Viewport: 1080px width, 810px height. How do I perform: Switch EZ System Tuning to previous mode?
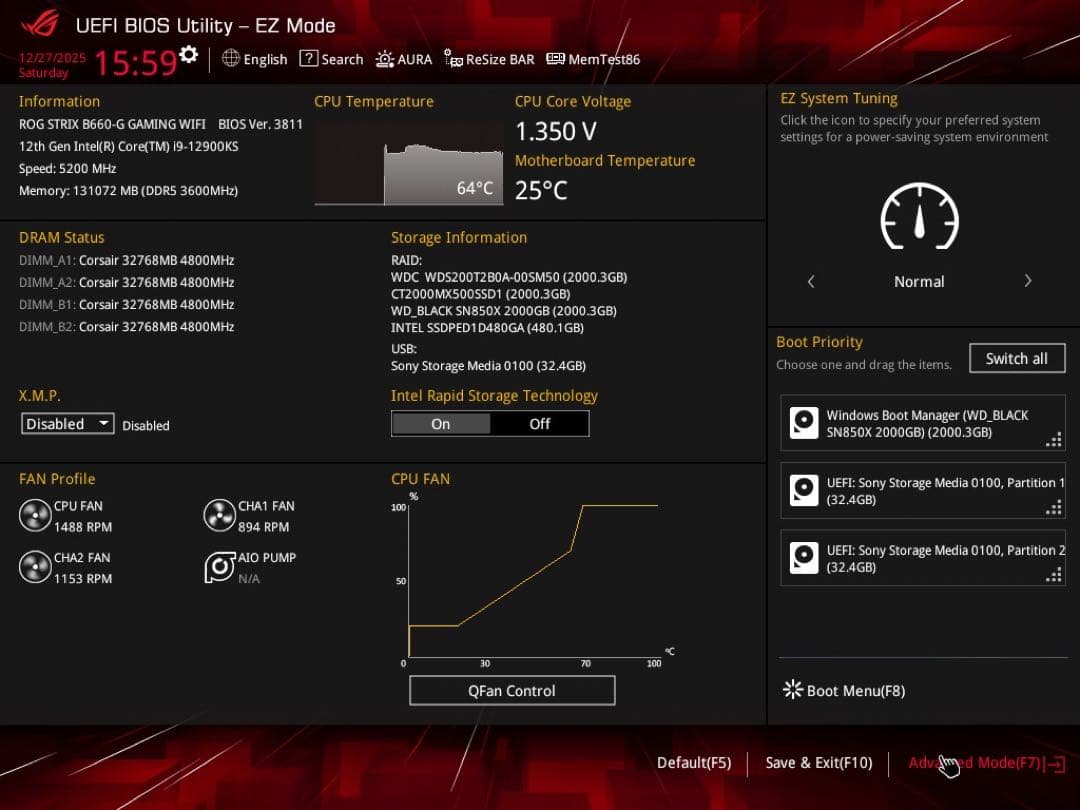click(811, 282)
